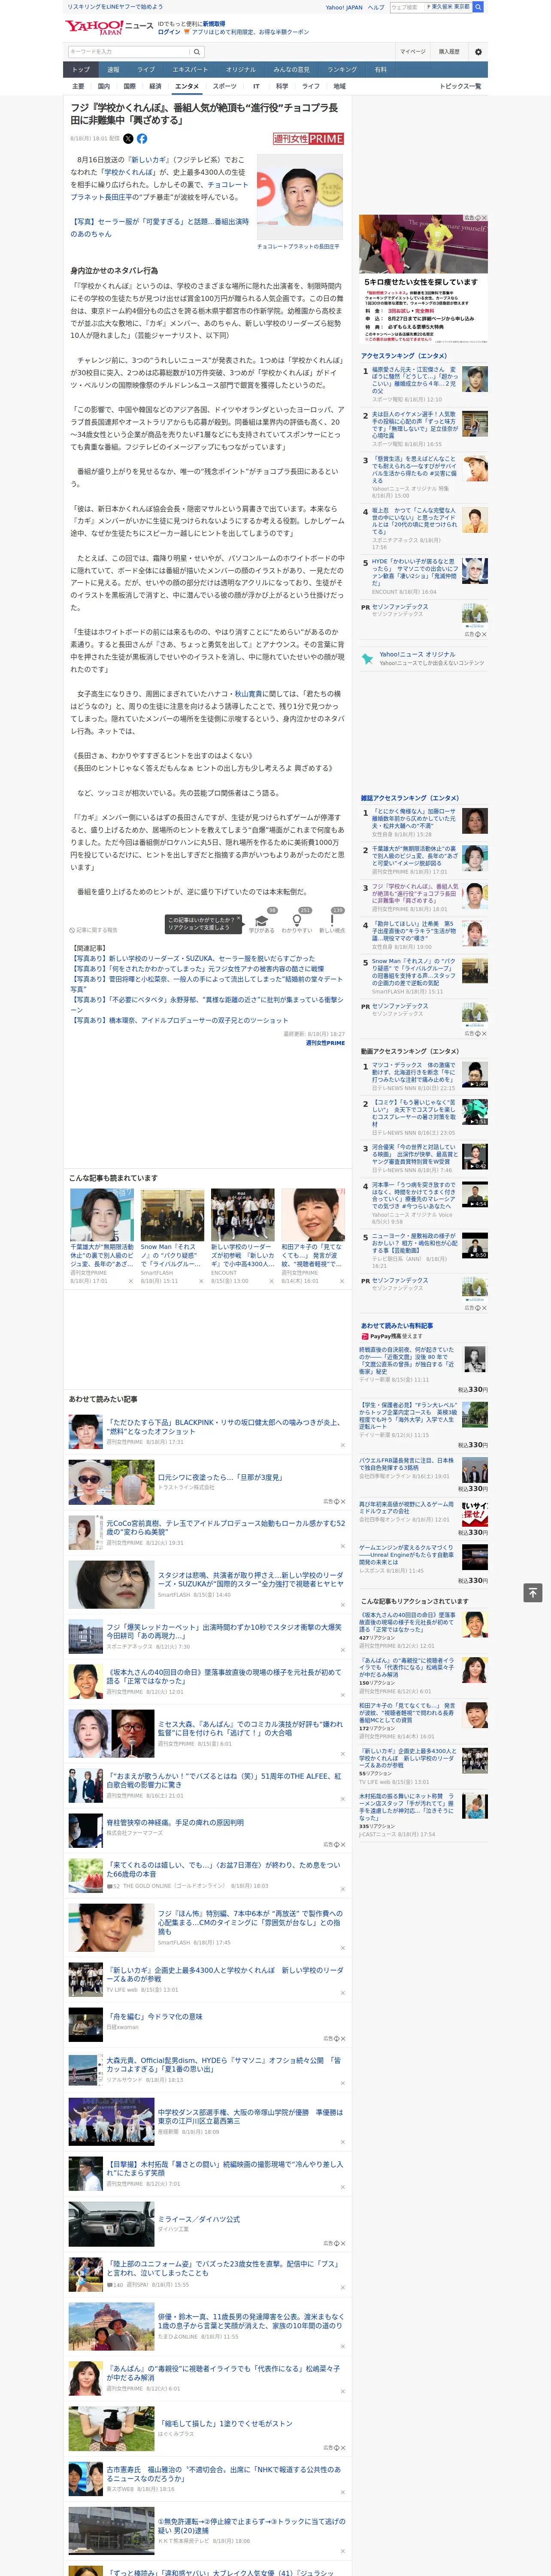Image resolution: width=551 pixels, height=2576 pixels.
Task: Open the ミセス大森 あんぱん article
Action: click(250, 1729)
